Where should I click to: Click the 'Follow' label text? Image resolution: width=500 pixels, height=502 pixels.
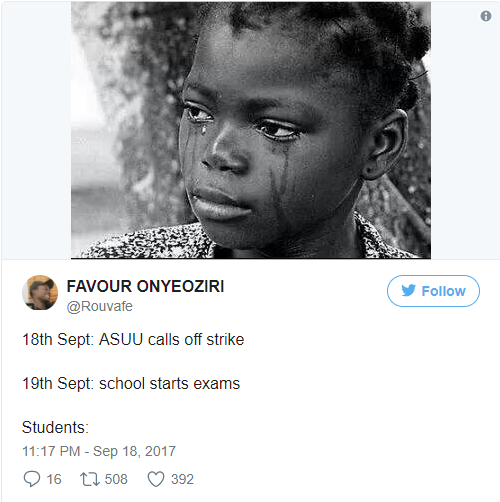pyautogui.click(x=443, y=291)
